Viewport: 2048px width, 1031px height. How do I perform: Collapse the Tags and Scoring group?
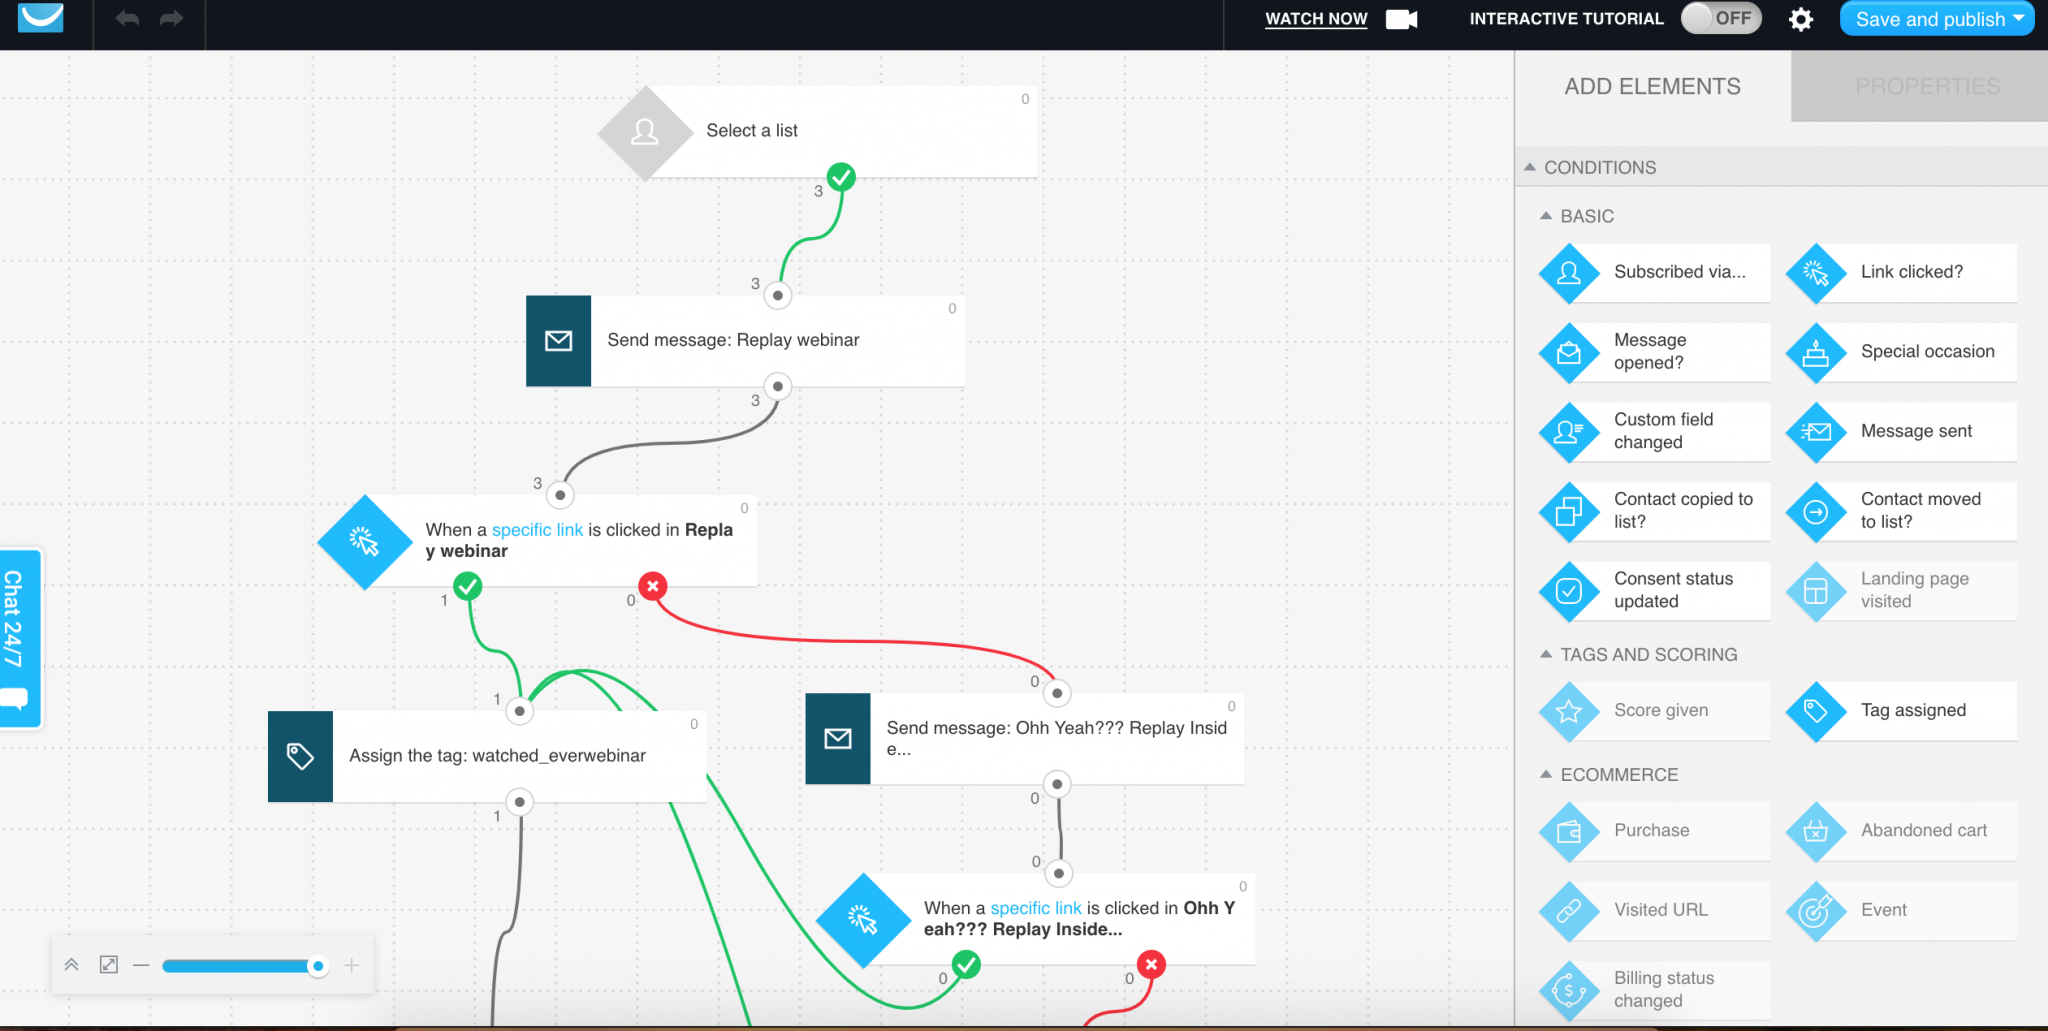click(x=1546, y=655)
